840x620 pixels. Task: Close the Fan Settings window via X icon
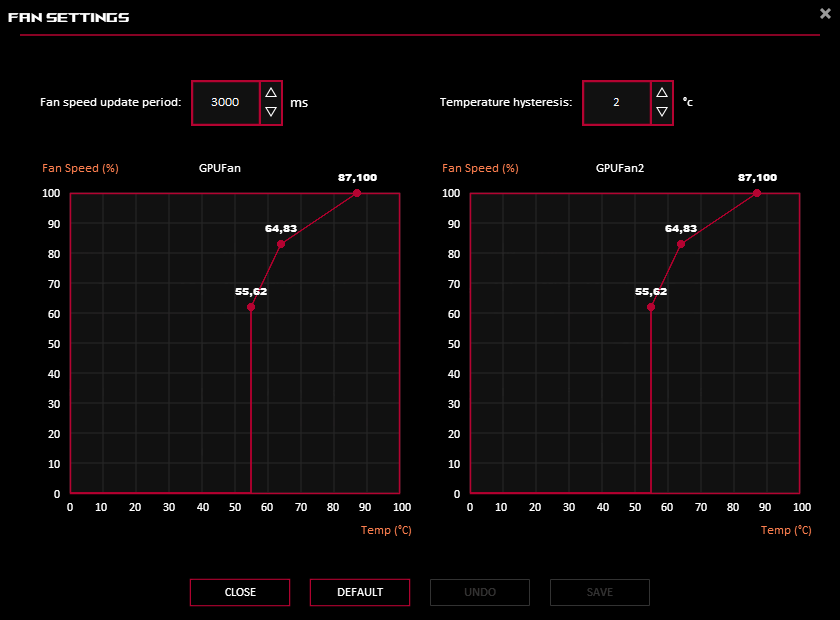pos(825,13)
